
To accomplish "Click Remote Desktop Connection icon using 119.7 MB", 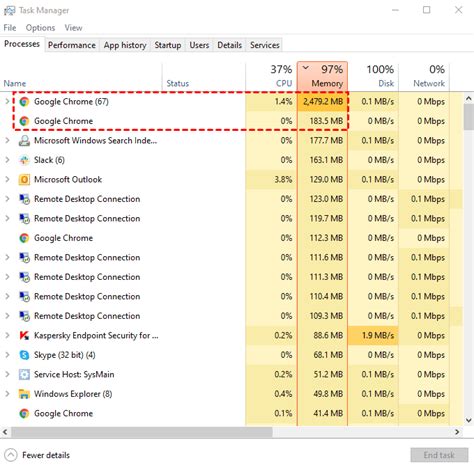I will (x=24, y=219).
